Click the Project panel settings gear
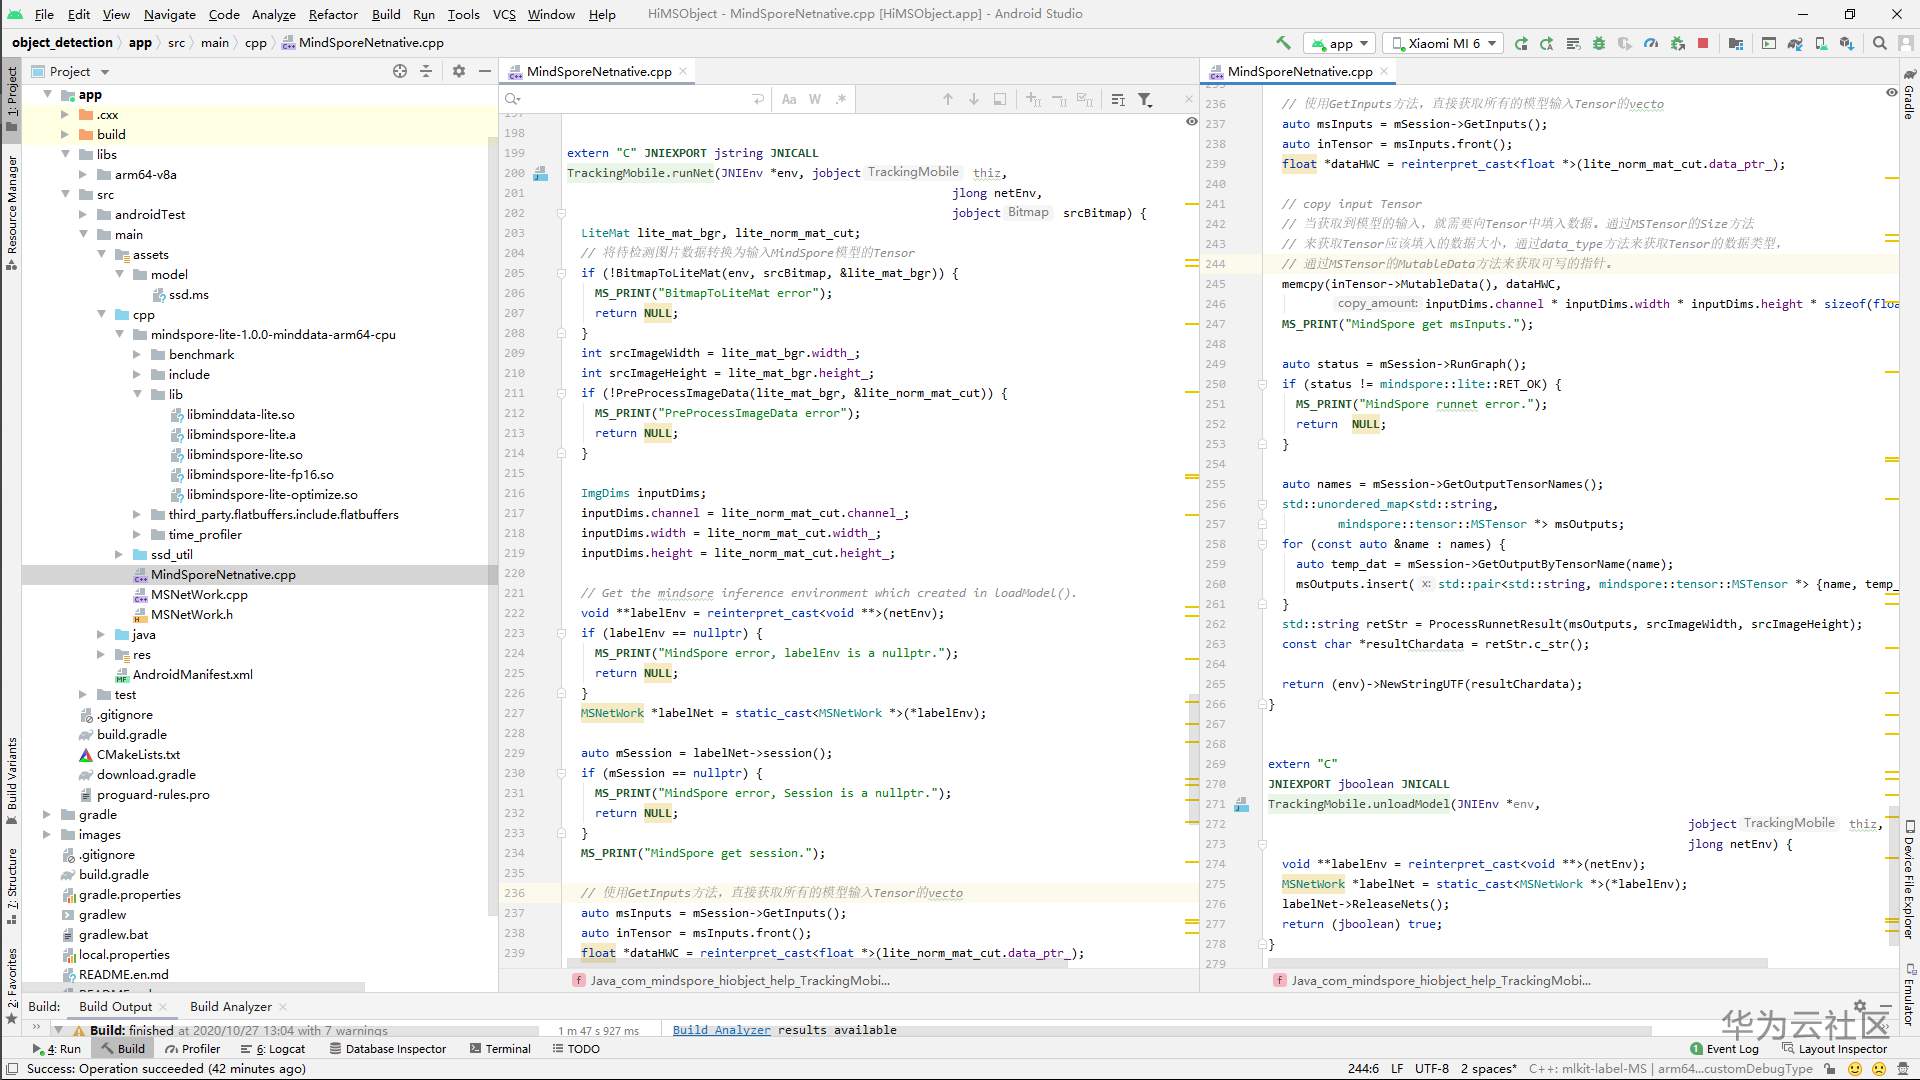The height and width of the screenshot is (1080, 1920). click(x=459, y=71)
